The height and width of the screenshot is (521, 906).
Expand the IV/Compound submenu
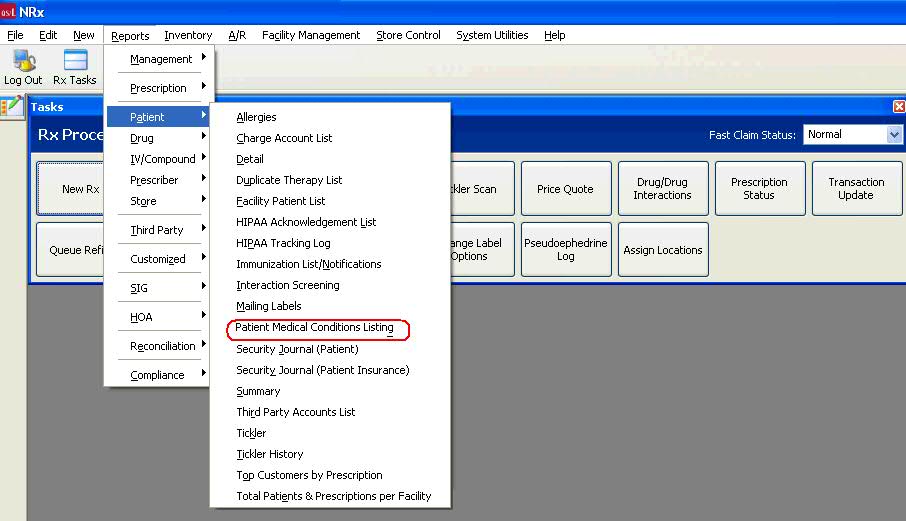click(159, 159)
